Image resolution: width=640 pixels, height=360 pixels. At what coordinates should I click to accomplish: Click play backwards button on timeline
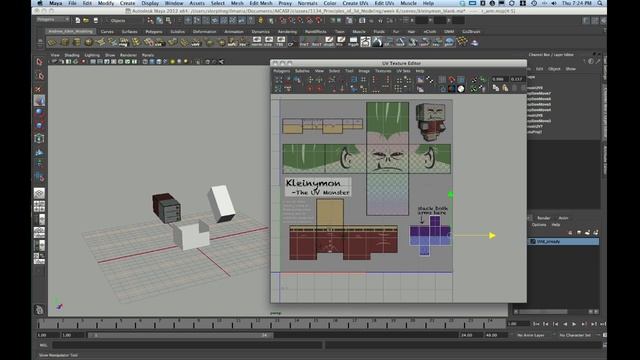tap(565, 324)
